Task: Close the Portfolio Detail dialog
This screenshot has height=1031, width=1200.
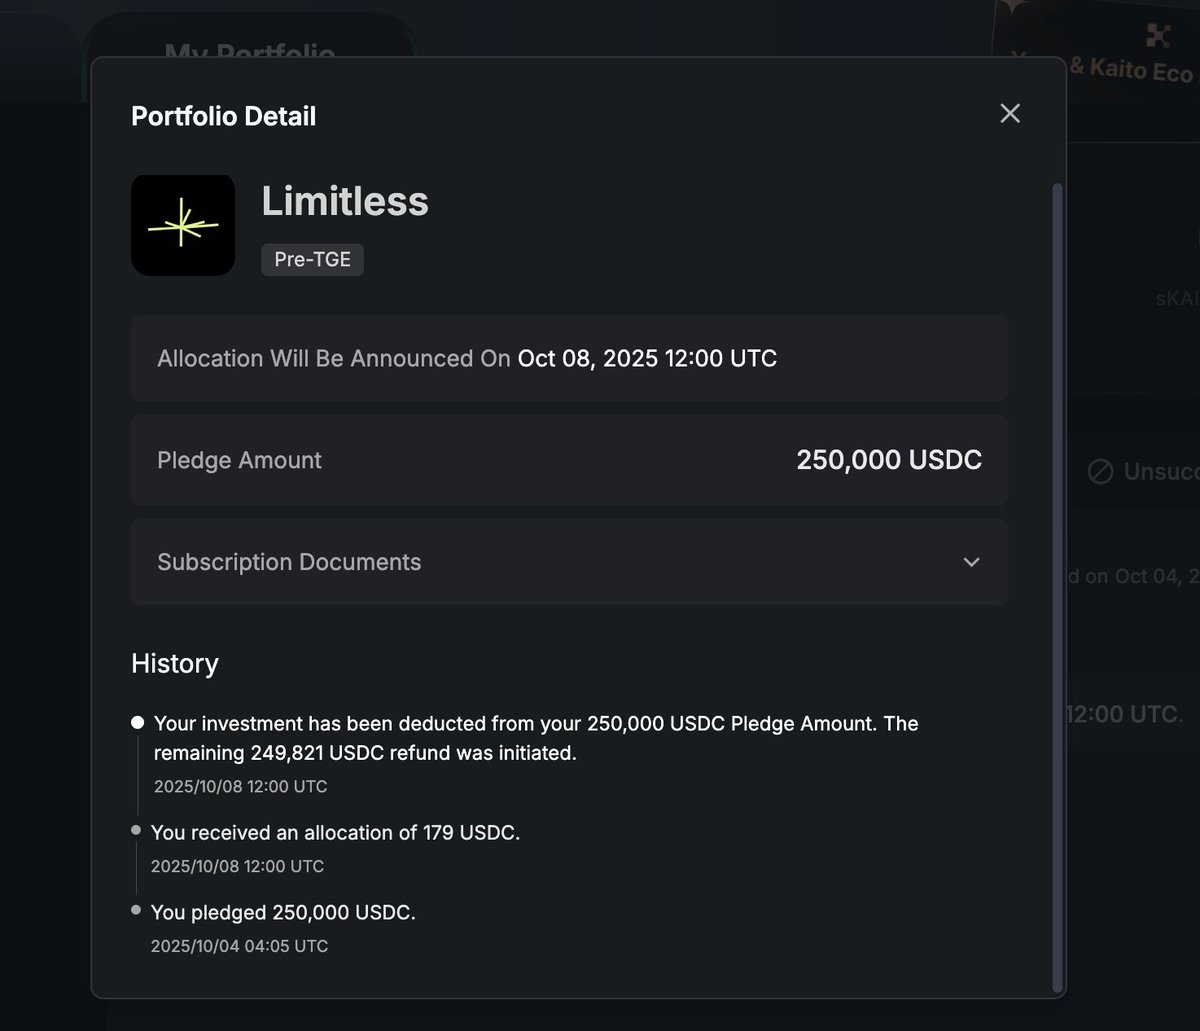Action: 1010,114
